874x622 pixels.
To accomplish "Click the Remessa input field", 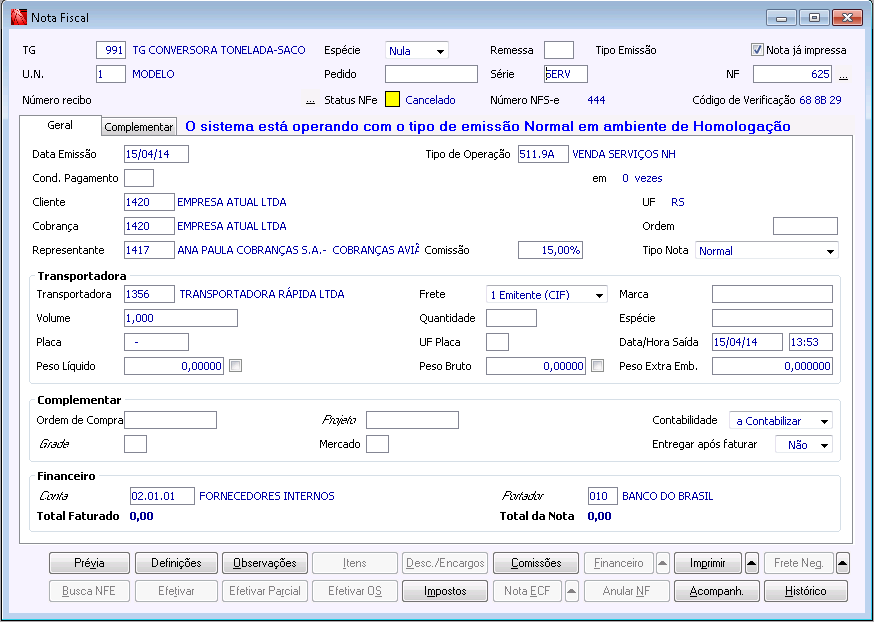I will pos(559,50).
